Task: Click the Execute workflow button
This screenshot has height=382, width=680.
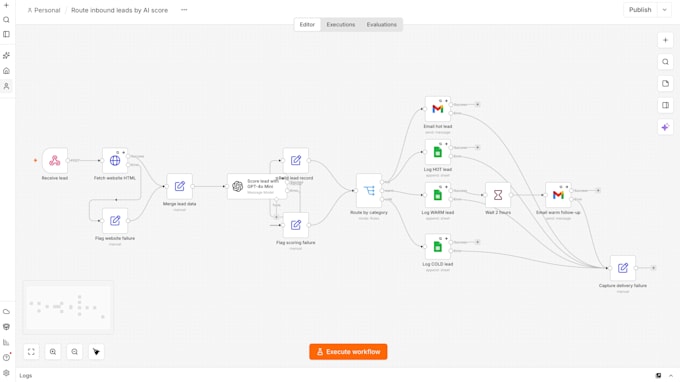Action: pyautogui.click(x=348, y=352)
